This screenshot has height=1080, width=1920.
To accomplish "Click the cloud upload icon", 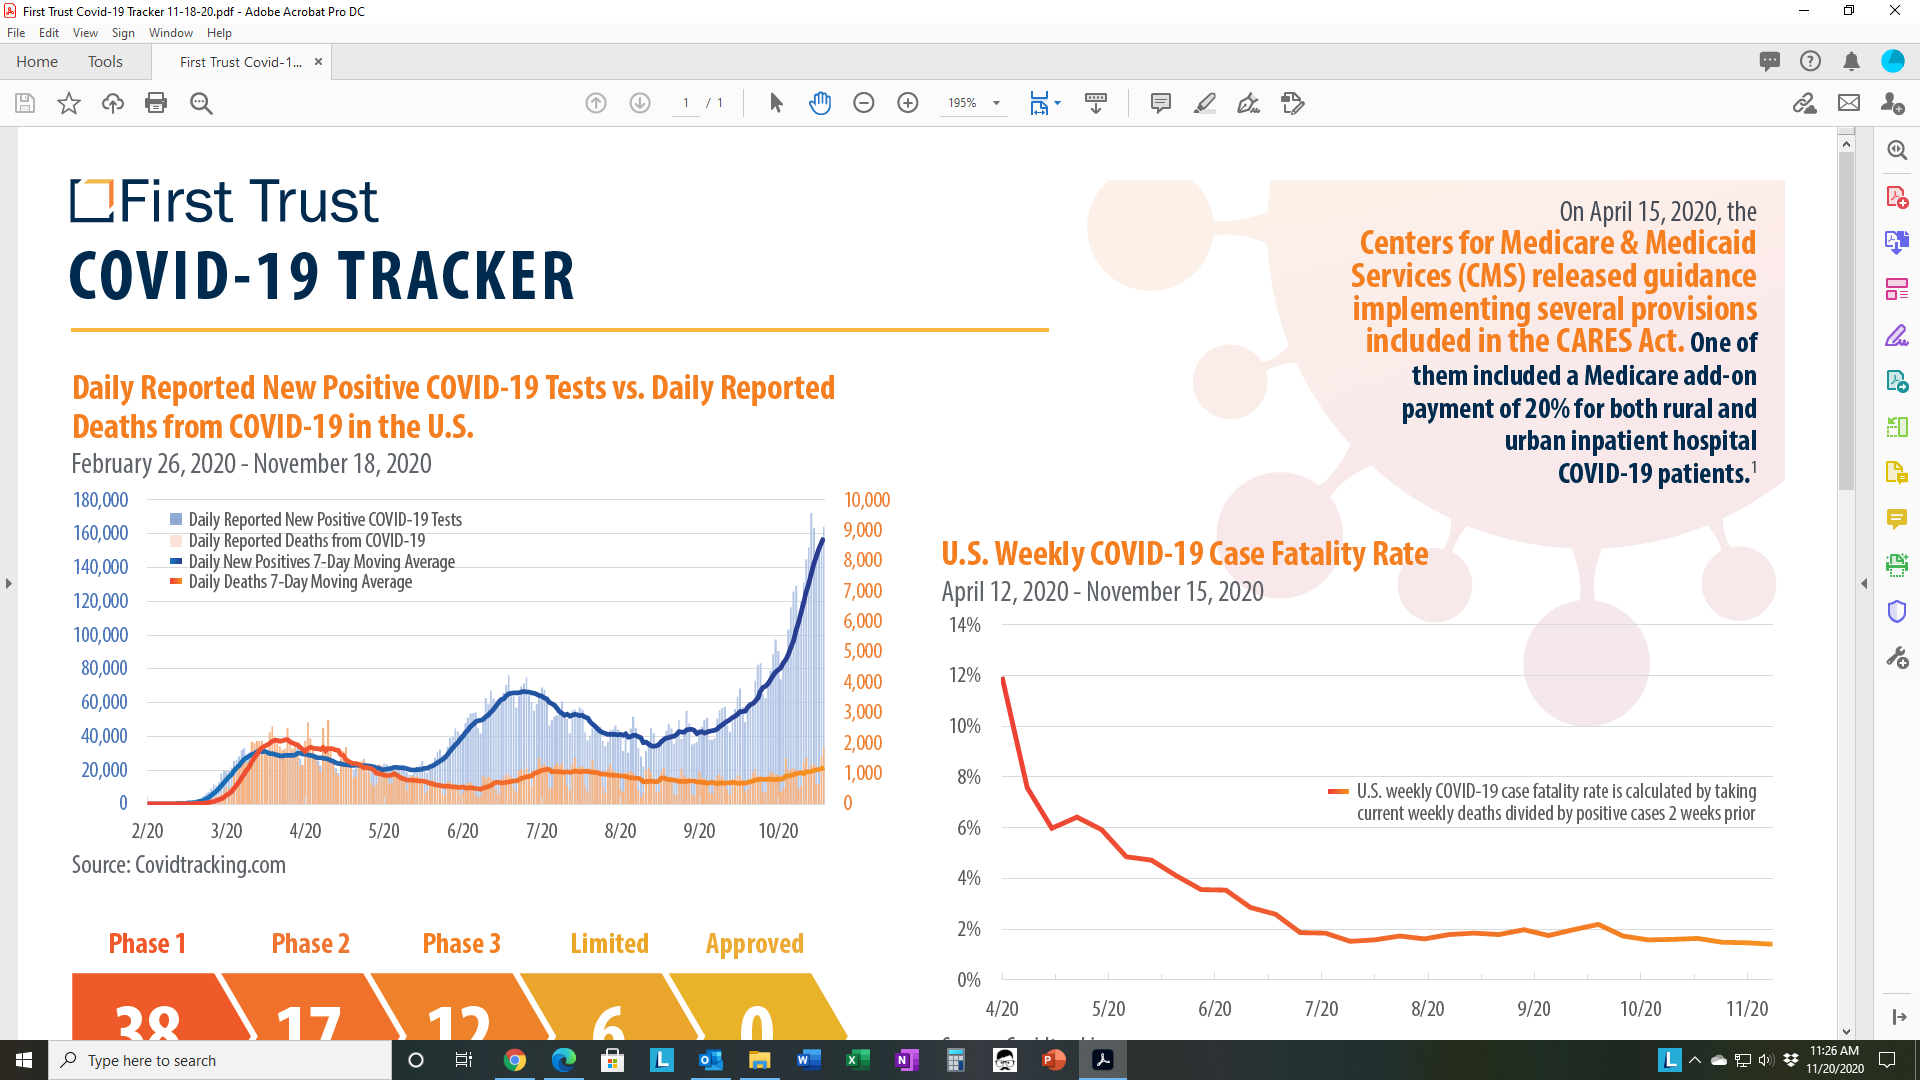I will (x=113, y=103).
